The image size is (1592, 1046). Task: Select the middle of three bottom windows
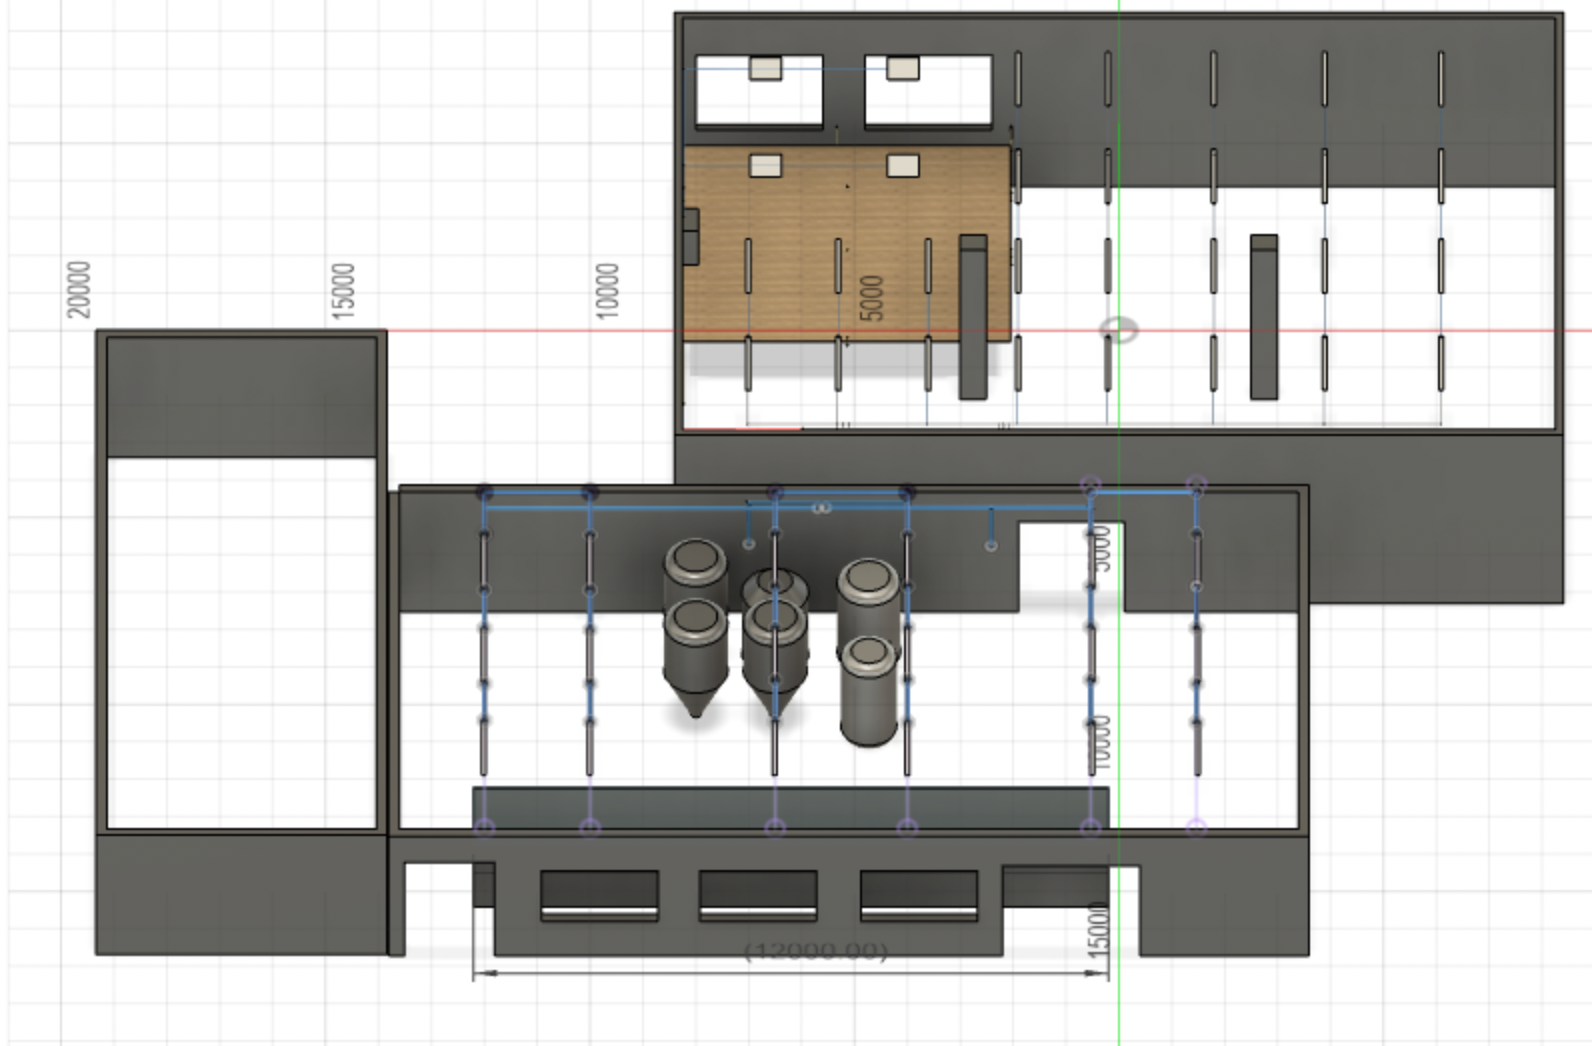point(758,892)
